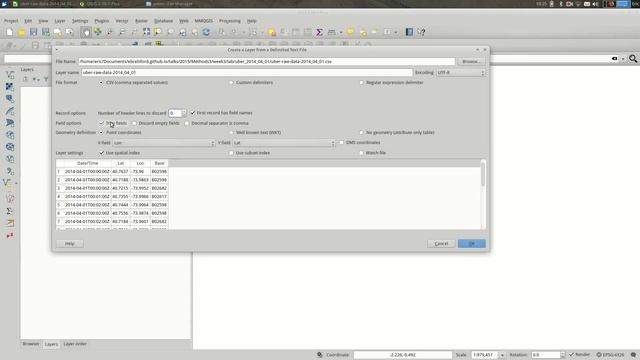The height and width of the screenshot is (360, 640).
Task: Click the Refresh map icon
Action: point(207,32)
